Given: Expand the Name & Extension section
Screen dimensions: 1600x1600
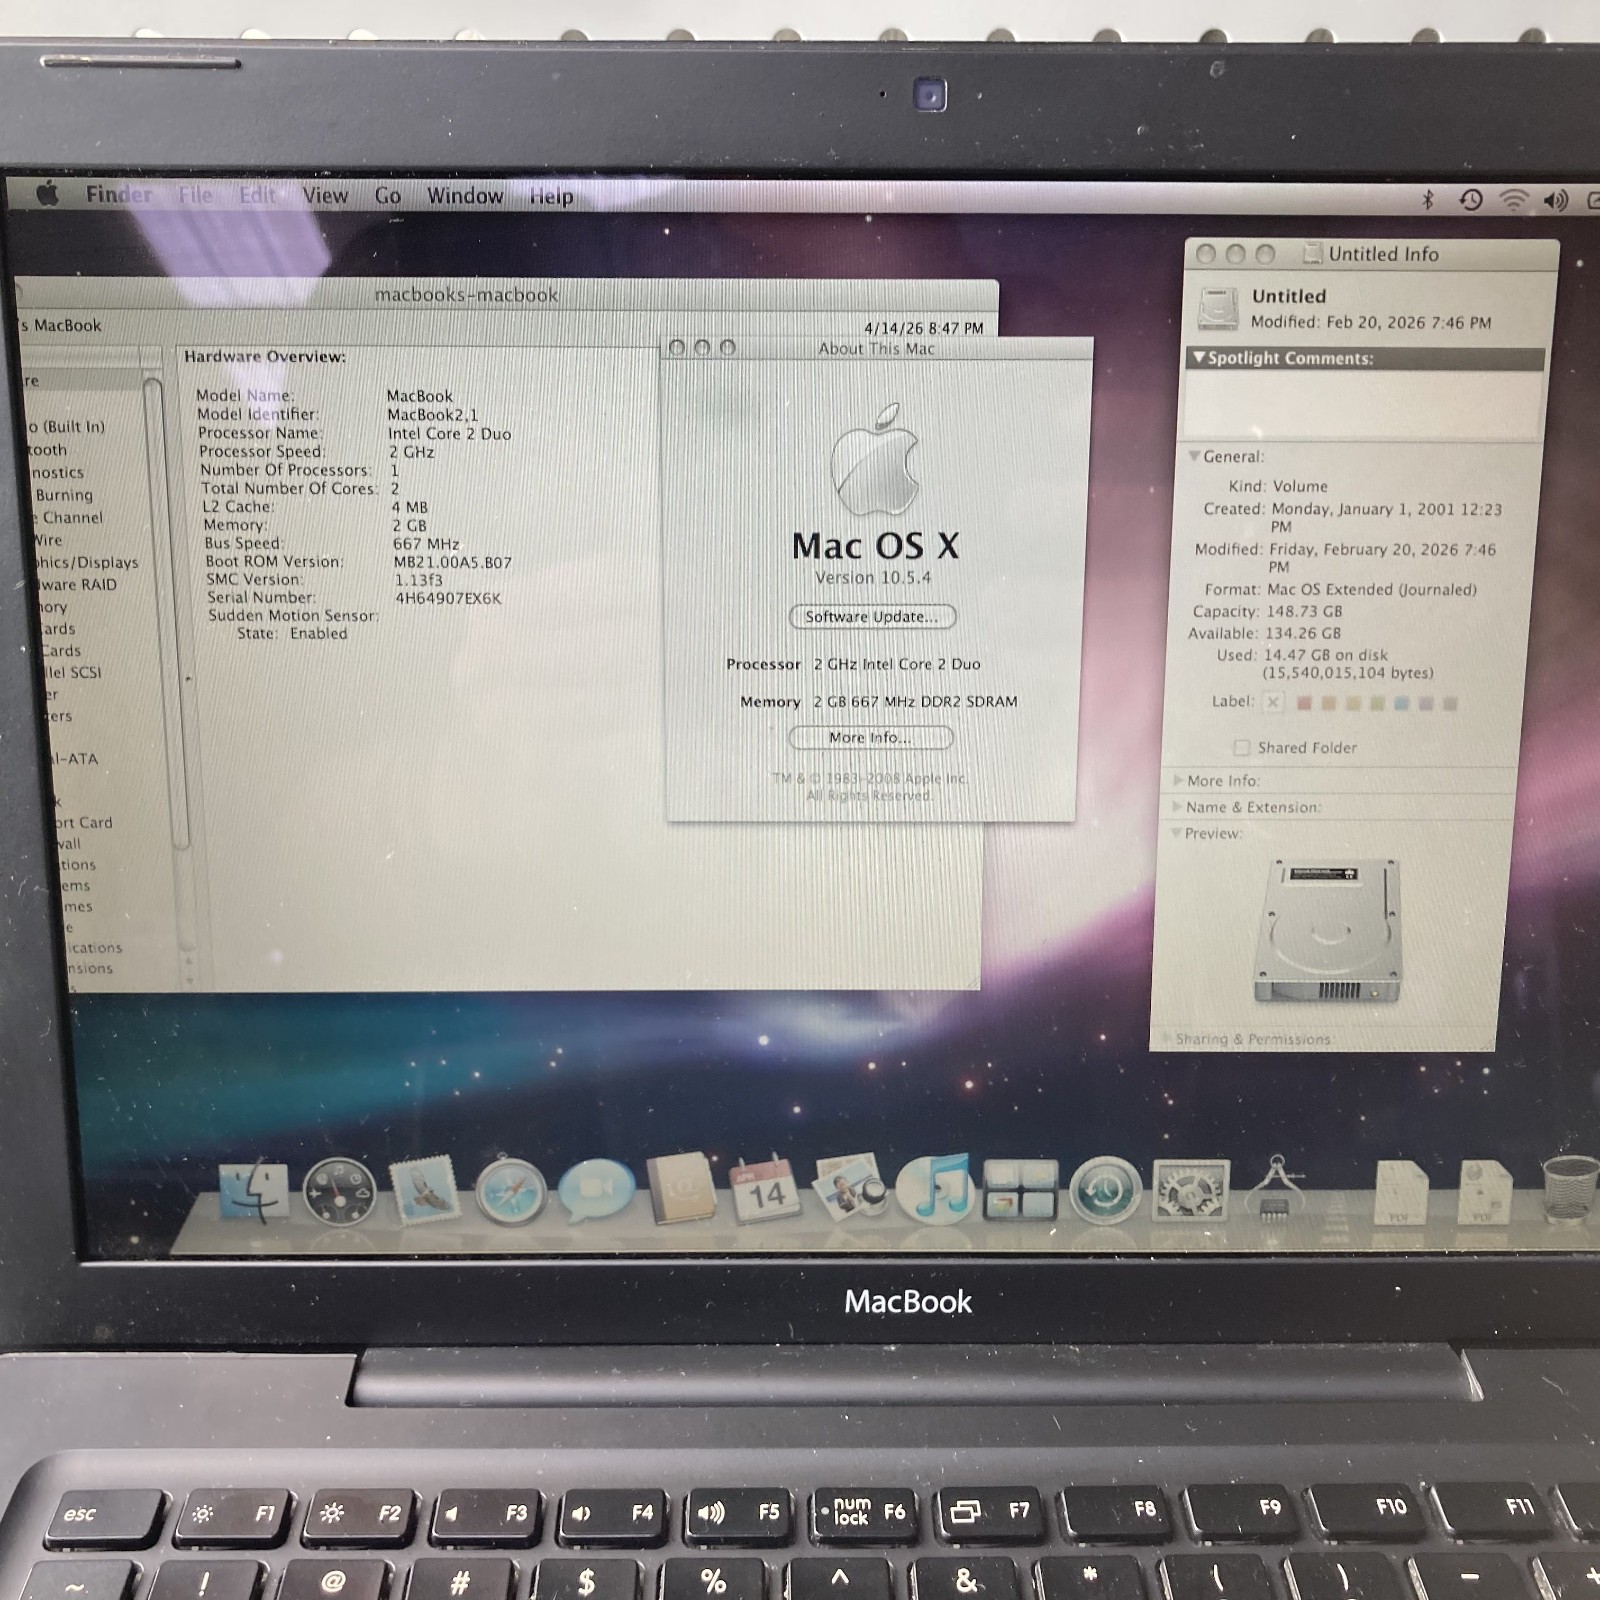Looking at the screenshot, I should 1177,806.
